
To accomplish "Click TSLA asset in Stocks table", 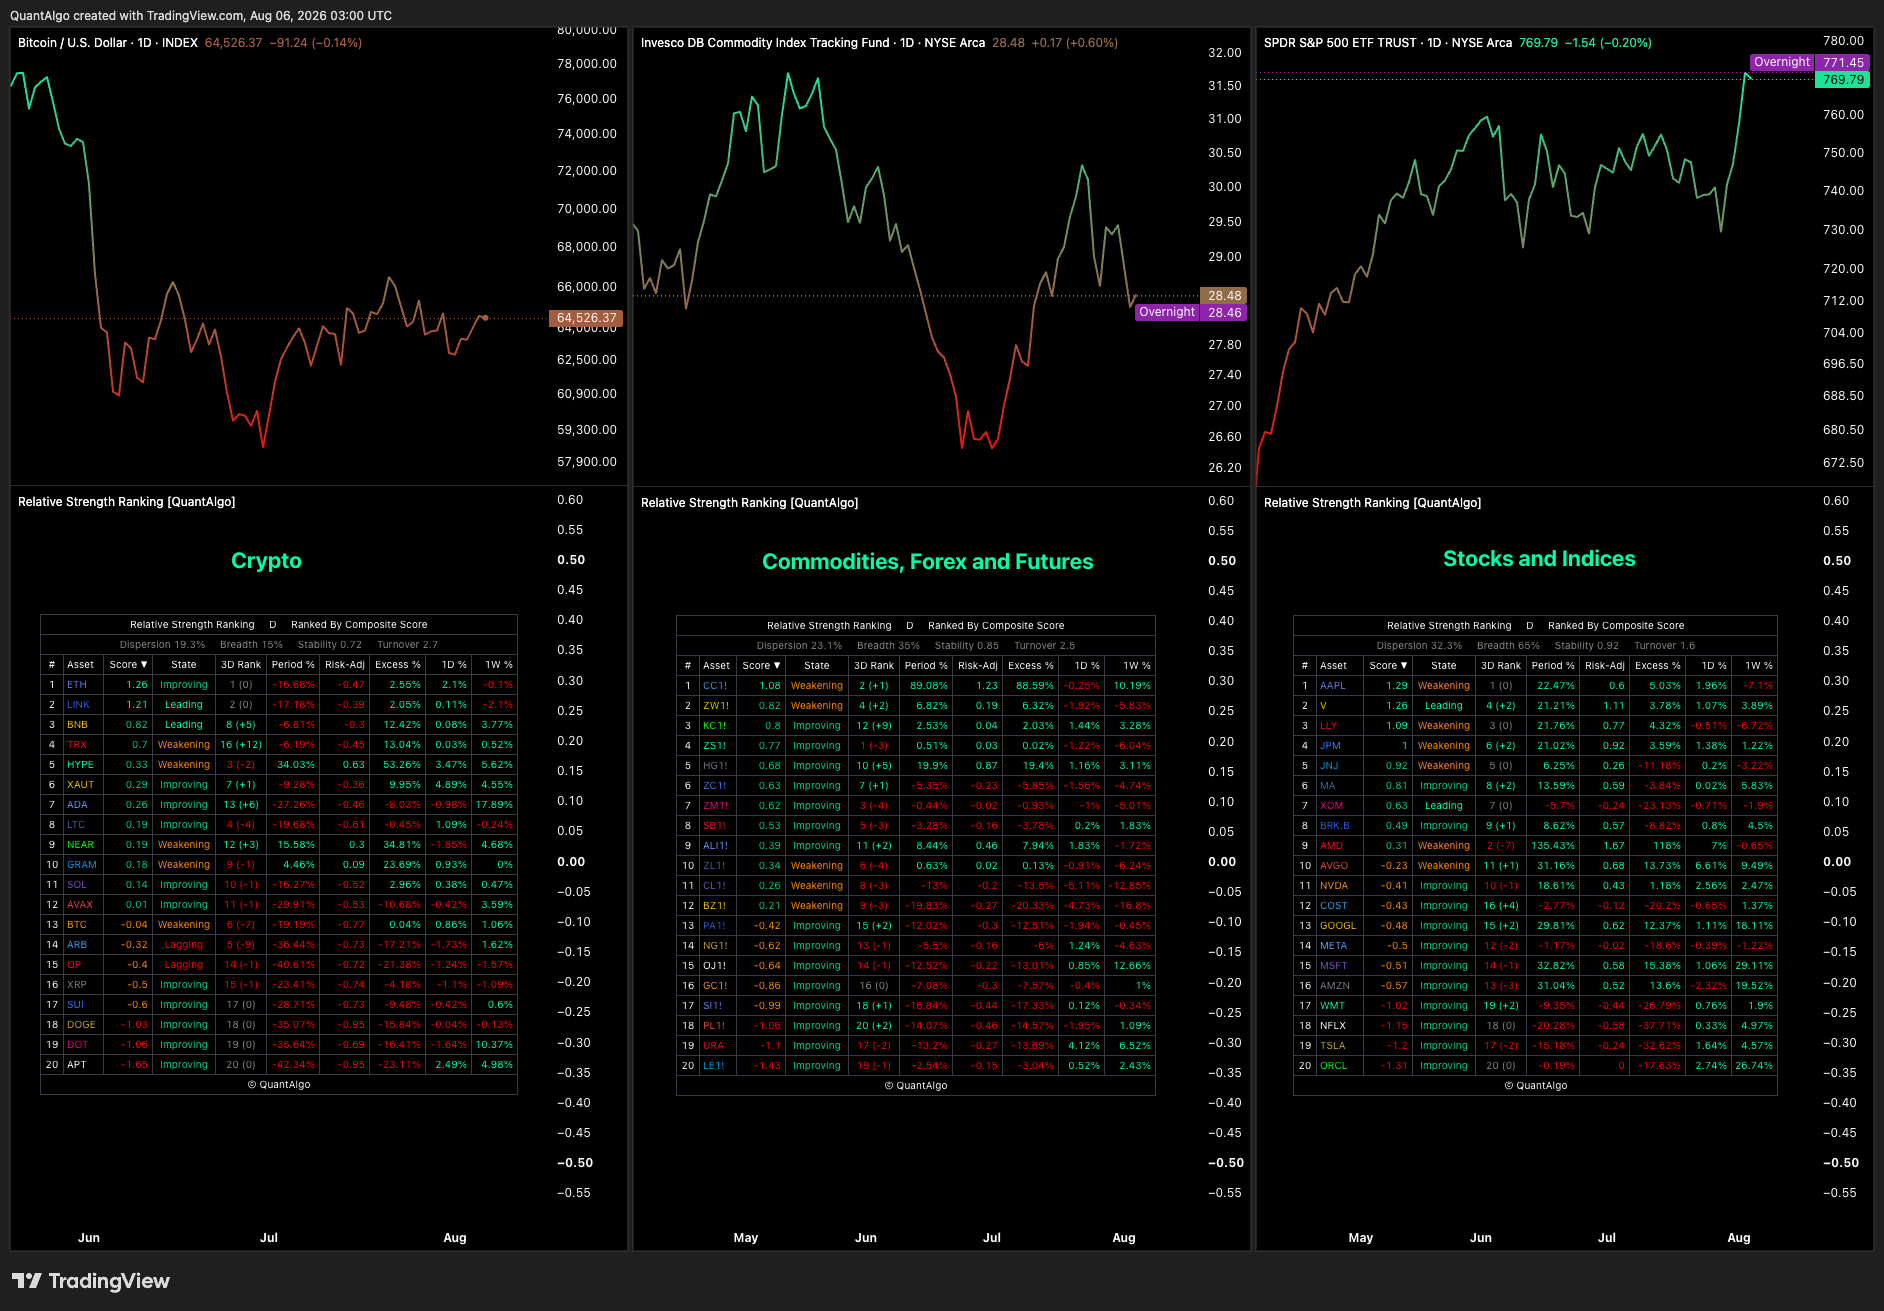I will 1333,1046.
